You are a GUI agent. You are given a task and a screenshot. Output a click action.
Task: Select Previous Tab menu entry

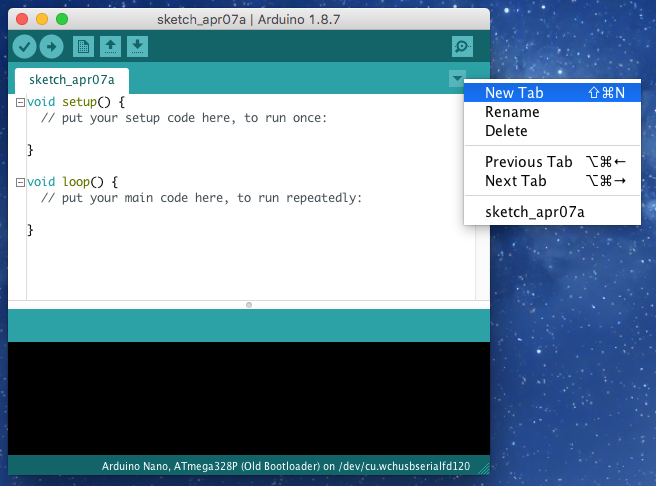[552, 161]
